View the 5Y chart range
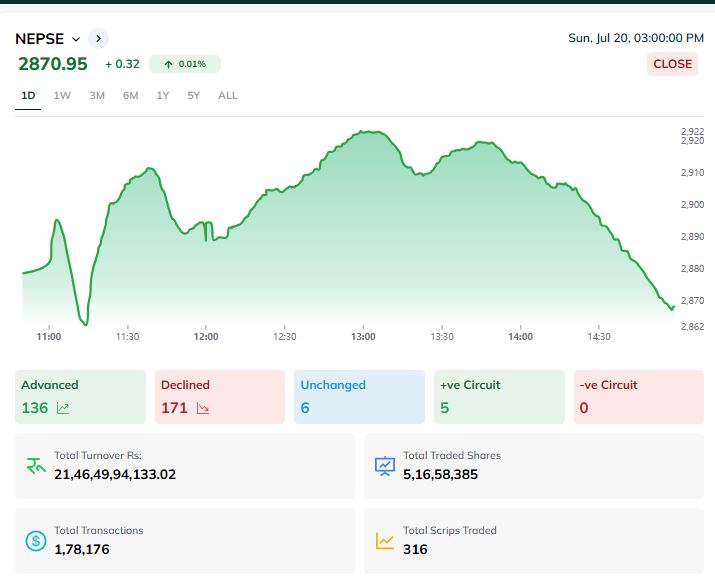Viewport: 715px width, 582px height. [194, 96]
